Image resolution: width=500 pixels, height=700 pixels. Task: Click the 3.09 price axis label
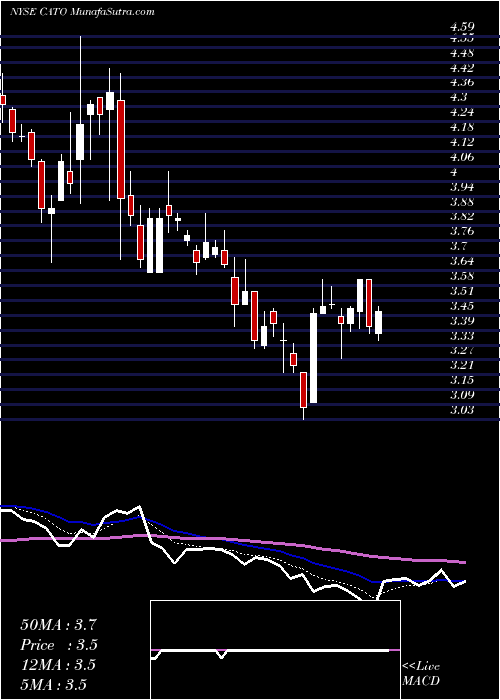click(462, 394)
